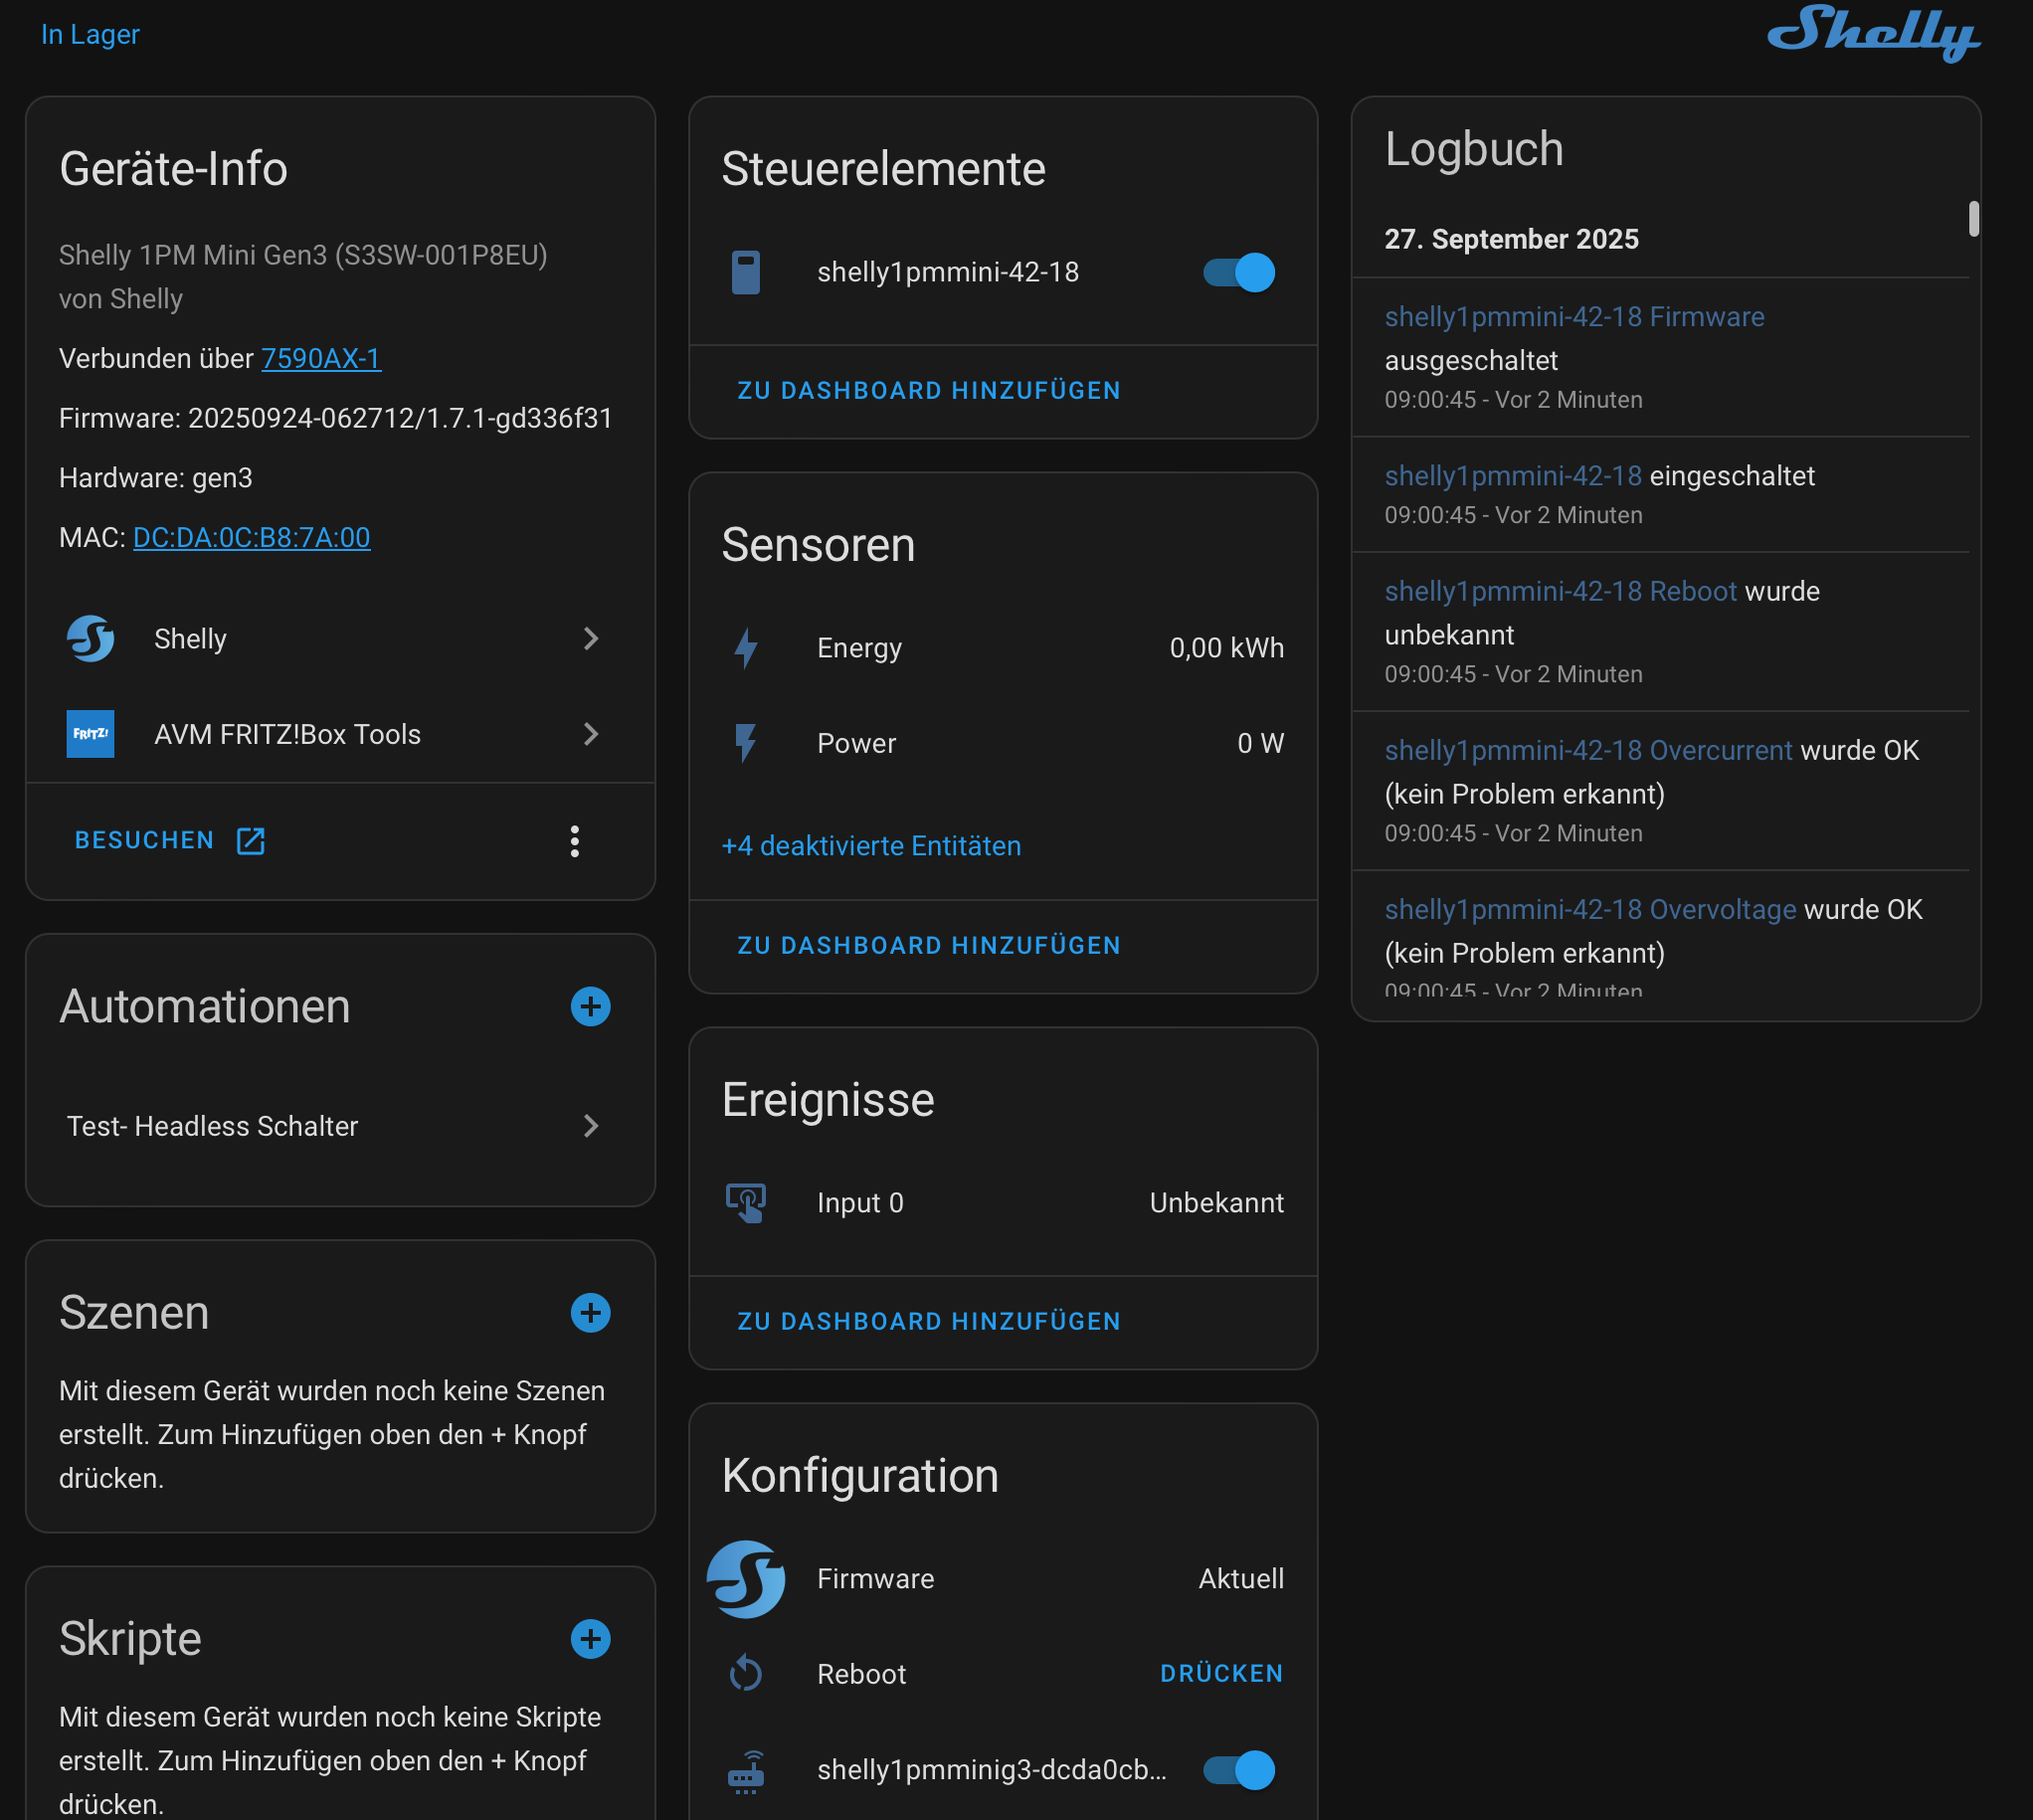This screenshot has height=1820, width=2033.
Task: Expand the Shelly integration row chevron
Action: (590, 638)
